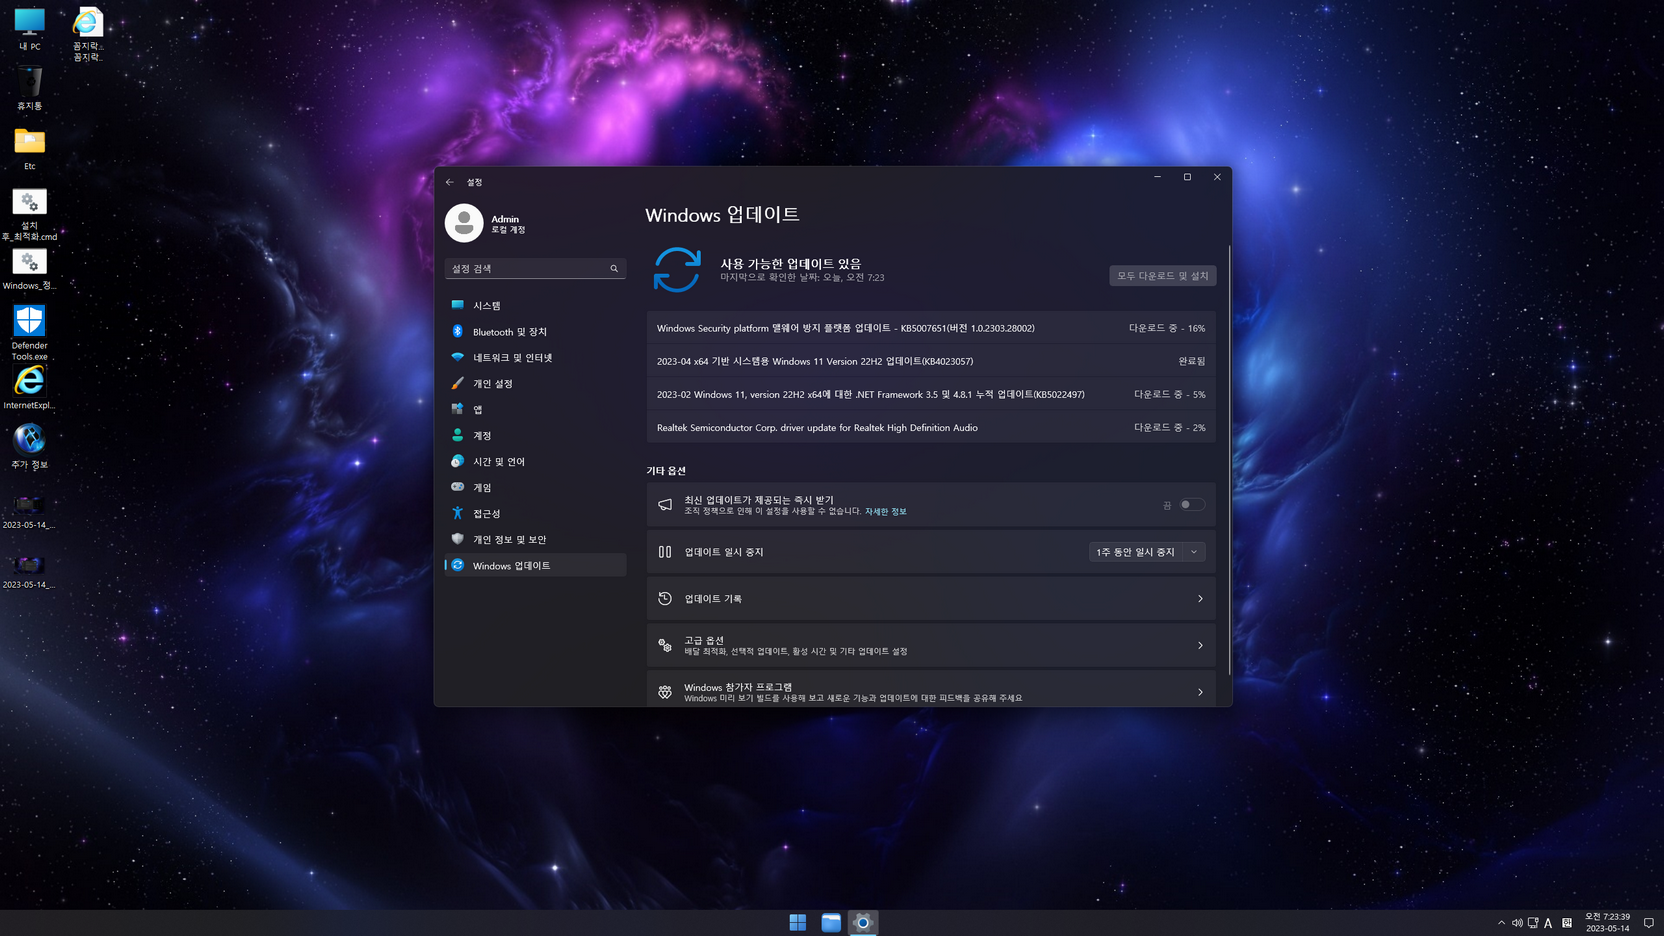Select the KB5022497 .NET Framework update row
This screenshot has height=936, width=1664.
point(931,394)
